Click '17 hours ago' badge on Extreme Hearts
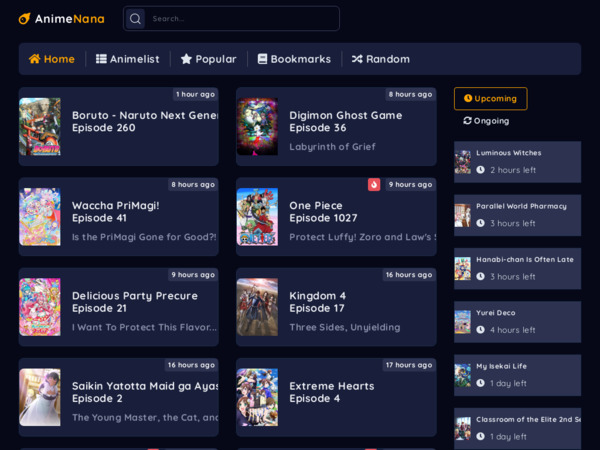This screenshot has width=600, height=450. point(409,365)
